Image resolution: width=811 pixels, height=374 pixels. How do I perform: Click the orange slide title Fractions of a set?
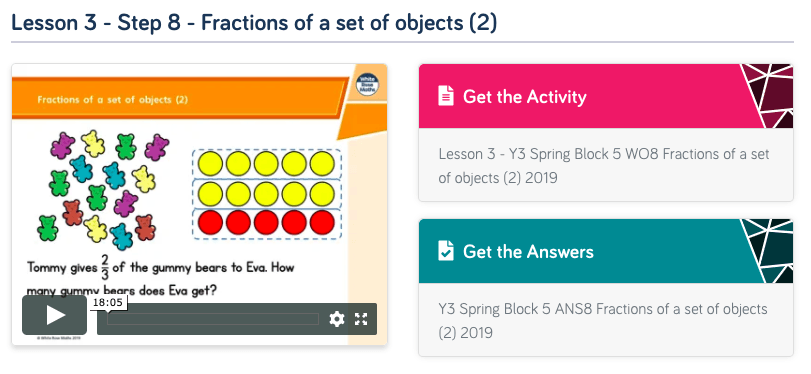pos(113,100)
